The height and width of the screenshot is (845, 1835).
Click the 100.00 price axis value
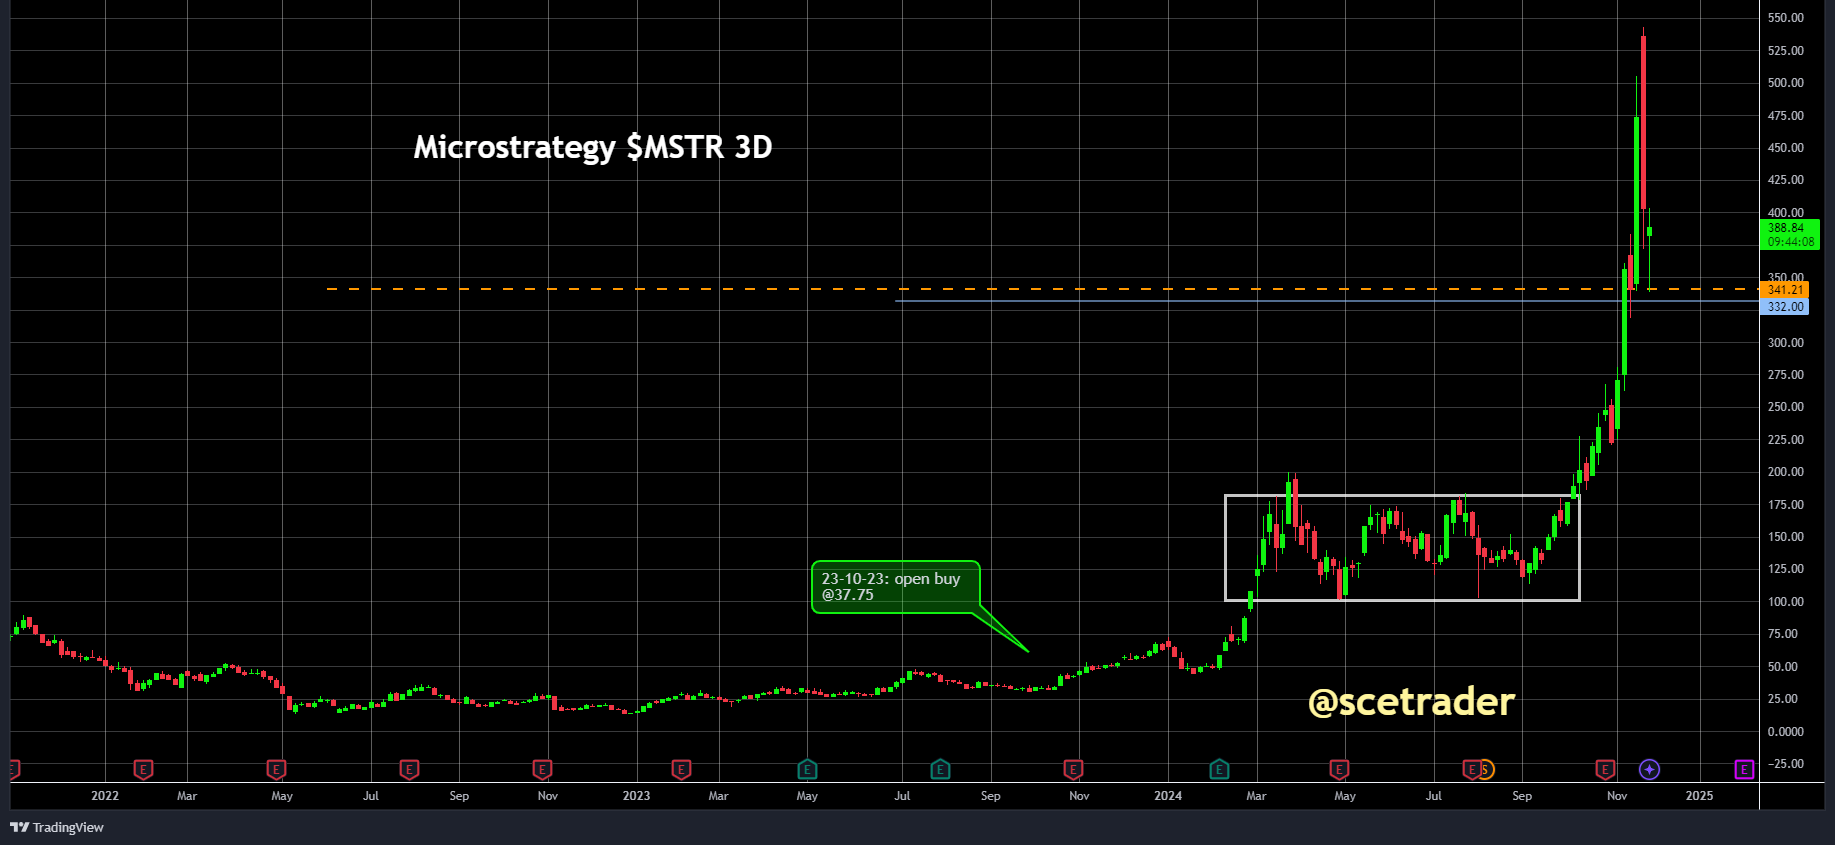1785,602
